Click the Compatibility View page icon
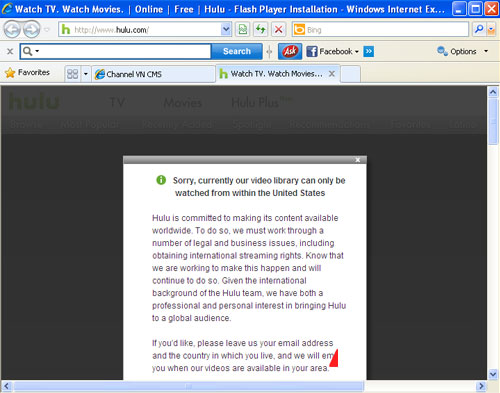Screen dimensions: 500x393 point(243,30)
